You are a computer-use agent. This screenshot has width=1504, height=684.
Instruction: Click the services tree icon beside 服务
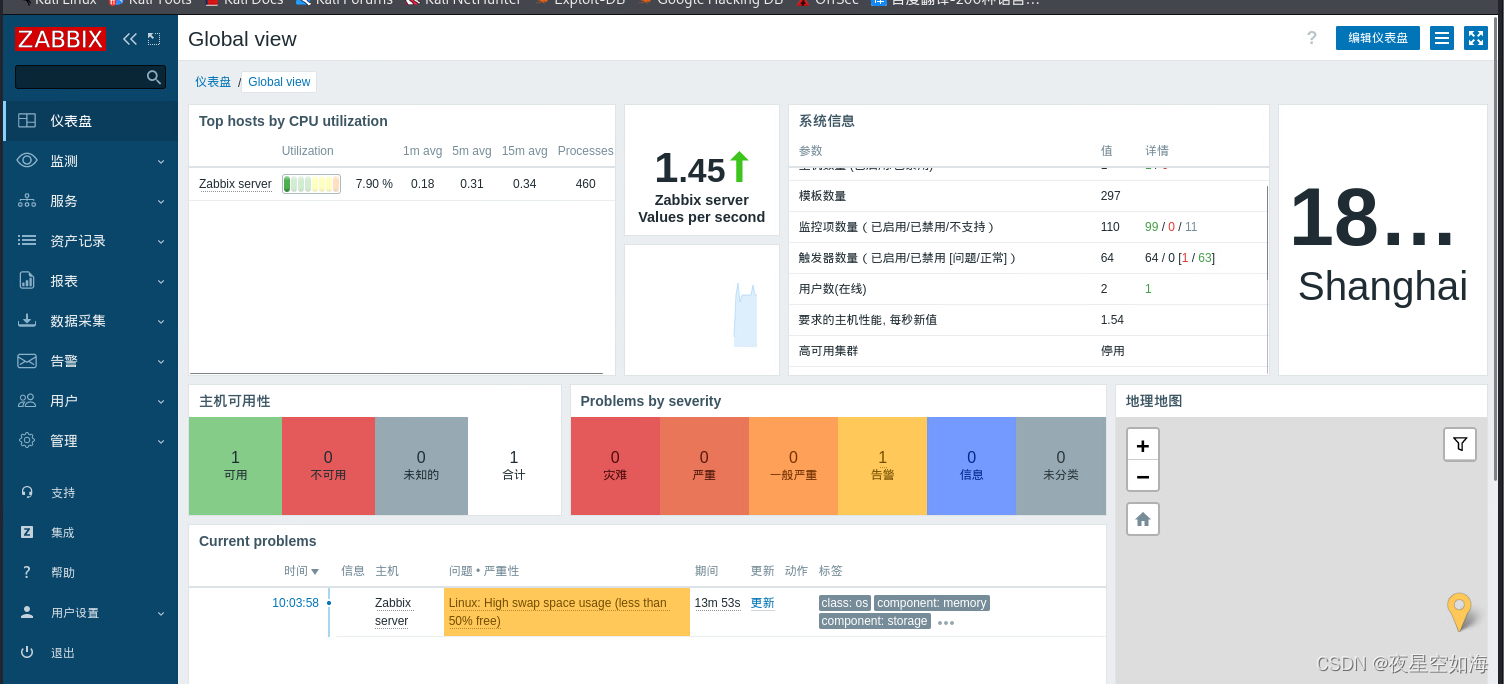[27, 201]
